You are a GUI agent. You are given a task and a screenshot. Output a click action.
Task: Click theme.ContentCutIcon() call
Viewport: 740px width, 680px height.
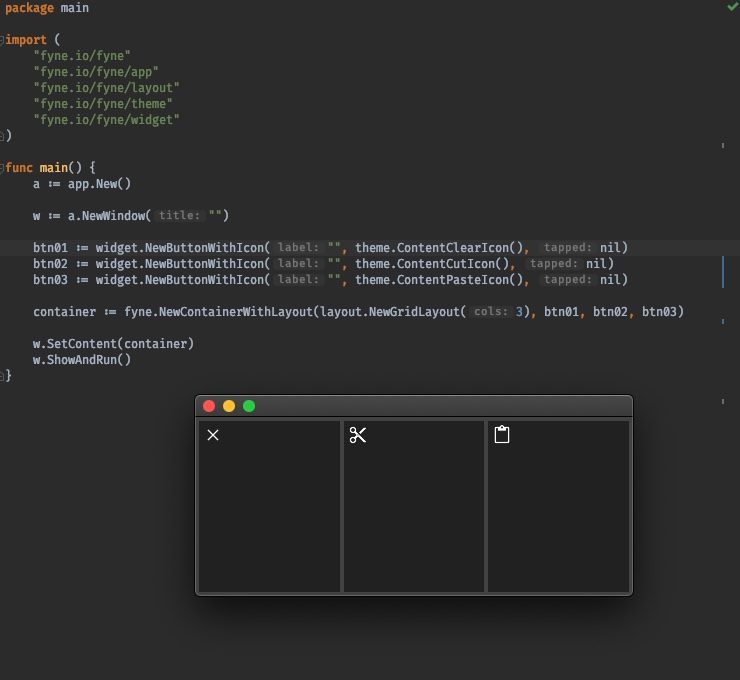432,264
